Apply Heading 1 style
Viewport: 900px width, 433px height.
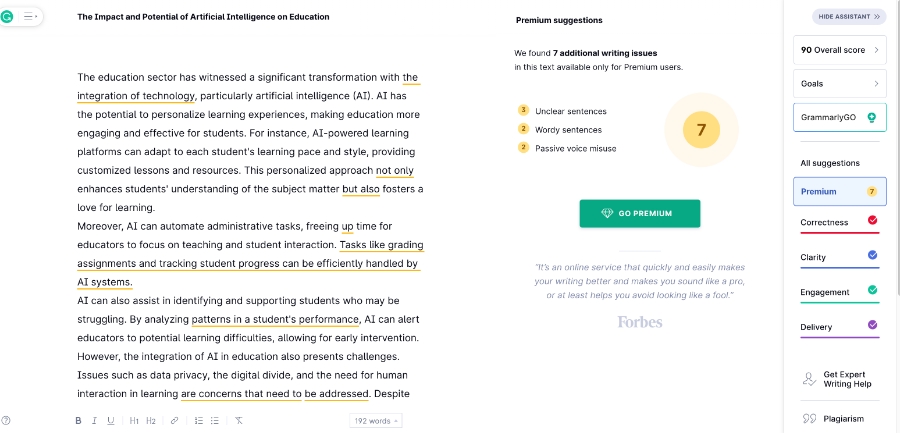tap(134, 421)
